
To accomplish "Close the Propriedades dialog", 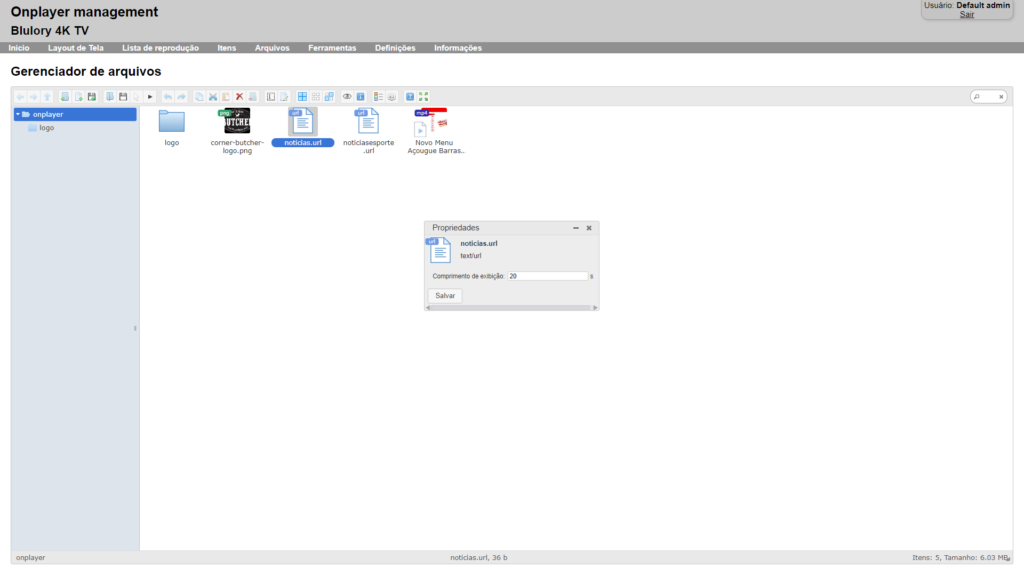I will click(x=589, y=228).
